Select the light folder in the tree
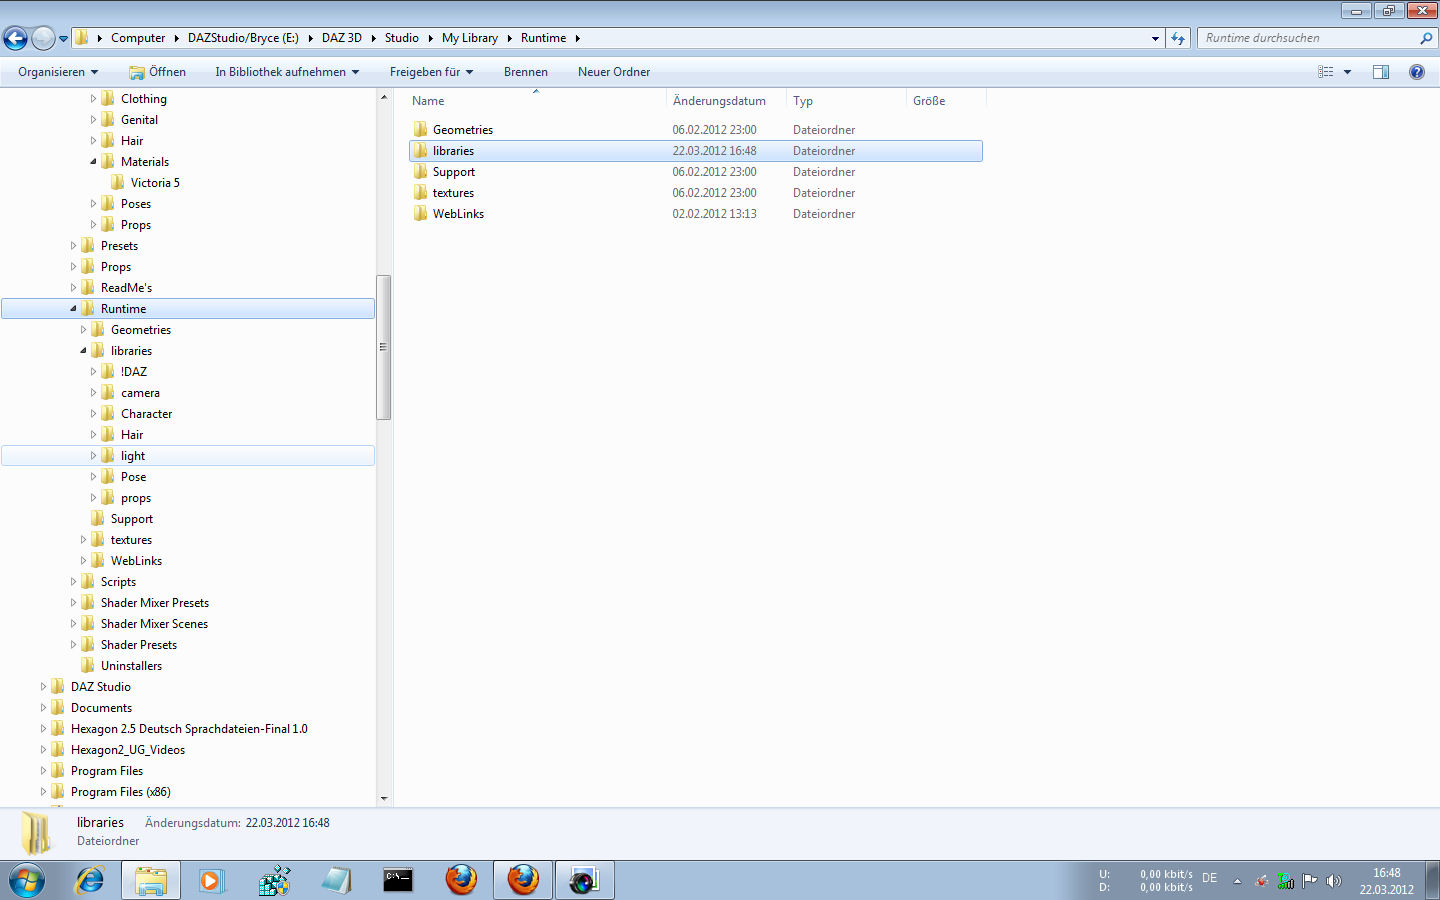This screenshot has width=1440, height=900. coord(133,456)
